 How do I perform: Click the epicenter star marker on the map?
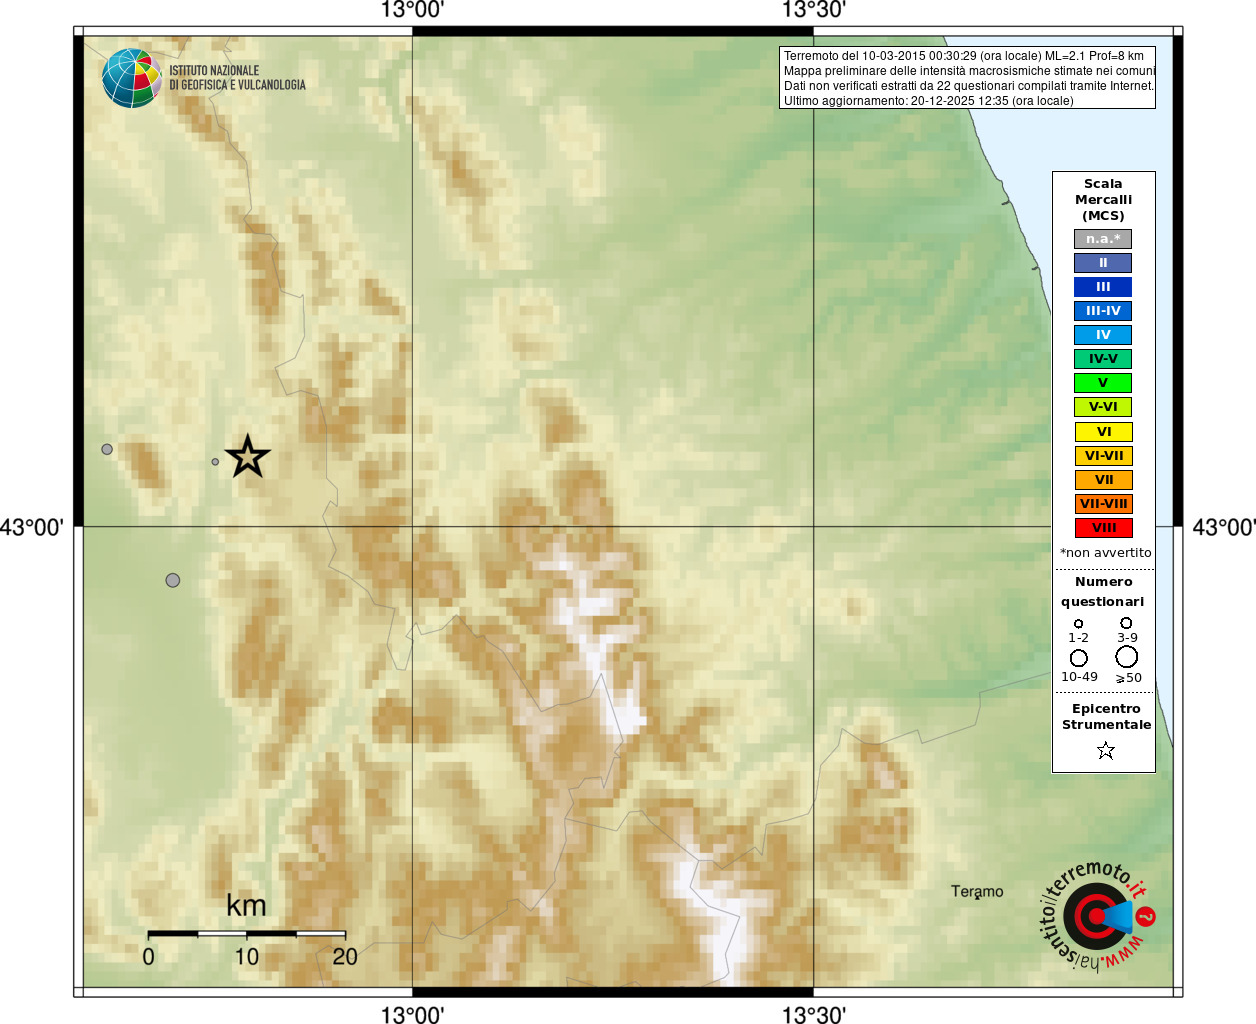(248, 456)
